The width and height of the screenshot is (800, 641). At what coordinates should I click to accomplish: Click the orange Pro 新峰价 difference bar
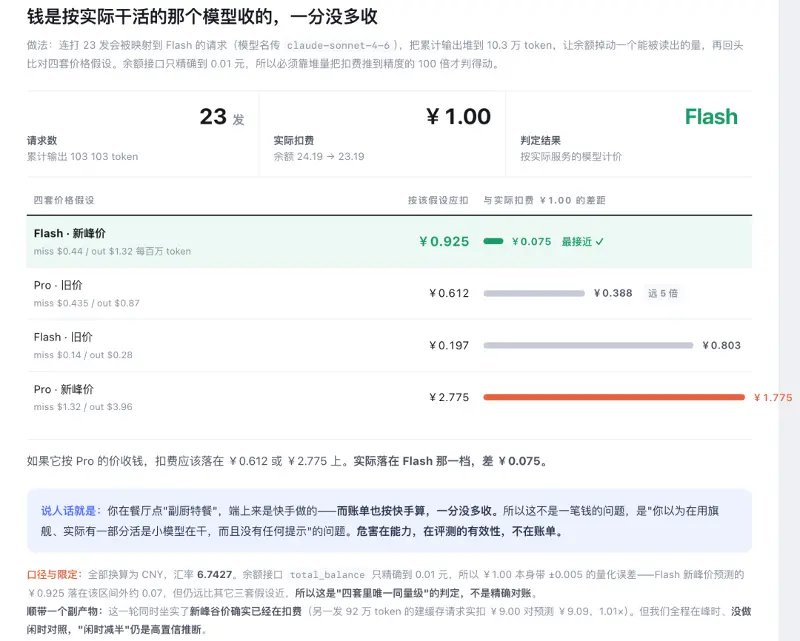[x=614, y=397]
